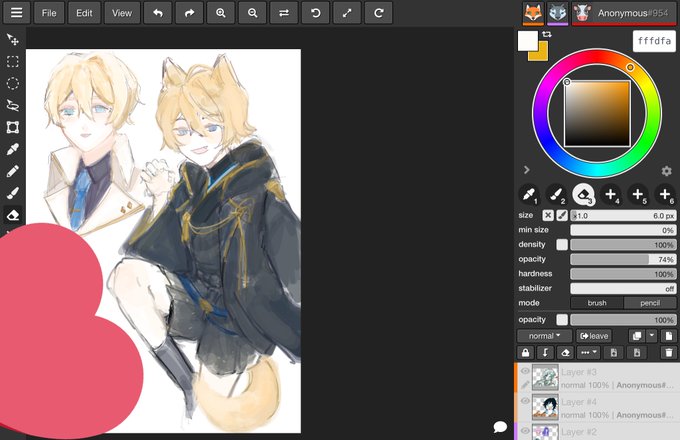
Task: Switch mode to pencil
Action: [650, 303]
